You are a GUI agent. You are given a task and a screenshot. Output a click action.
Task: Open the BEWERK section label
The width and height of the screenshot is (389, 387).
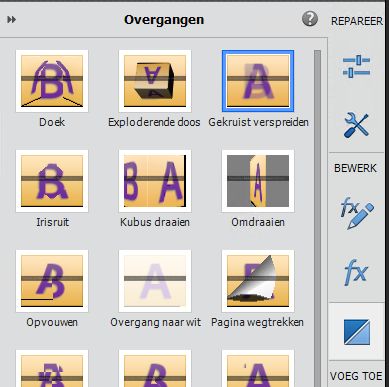click(355, 168)
